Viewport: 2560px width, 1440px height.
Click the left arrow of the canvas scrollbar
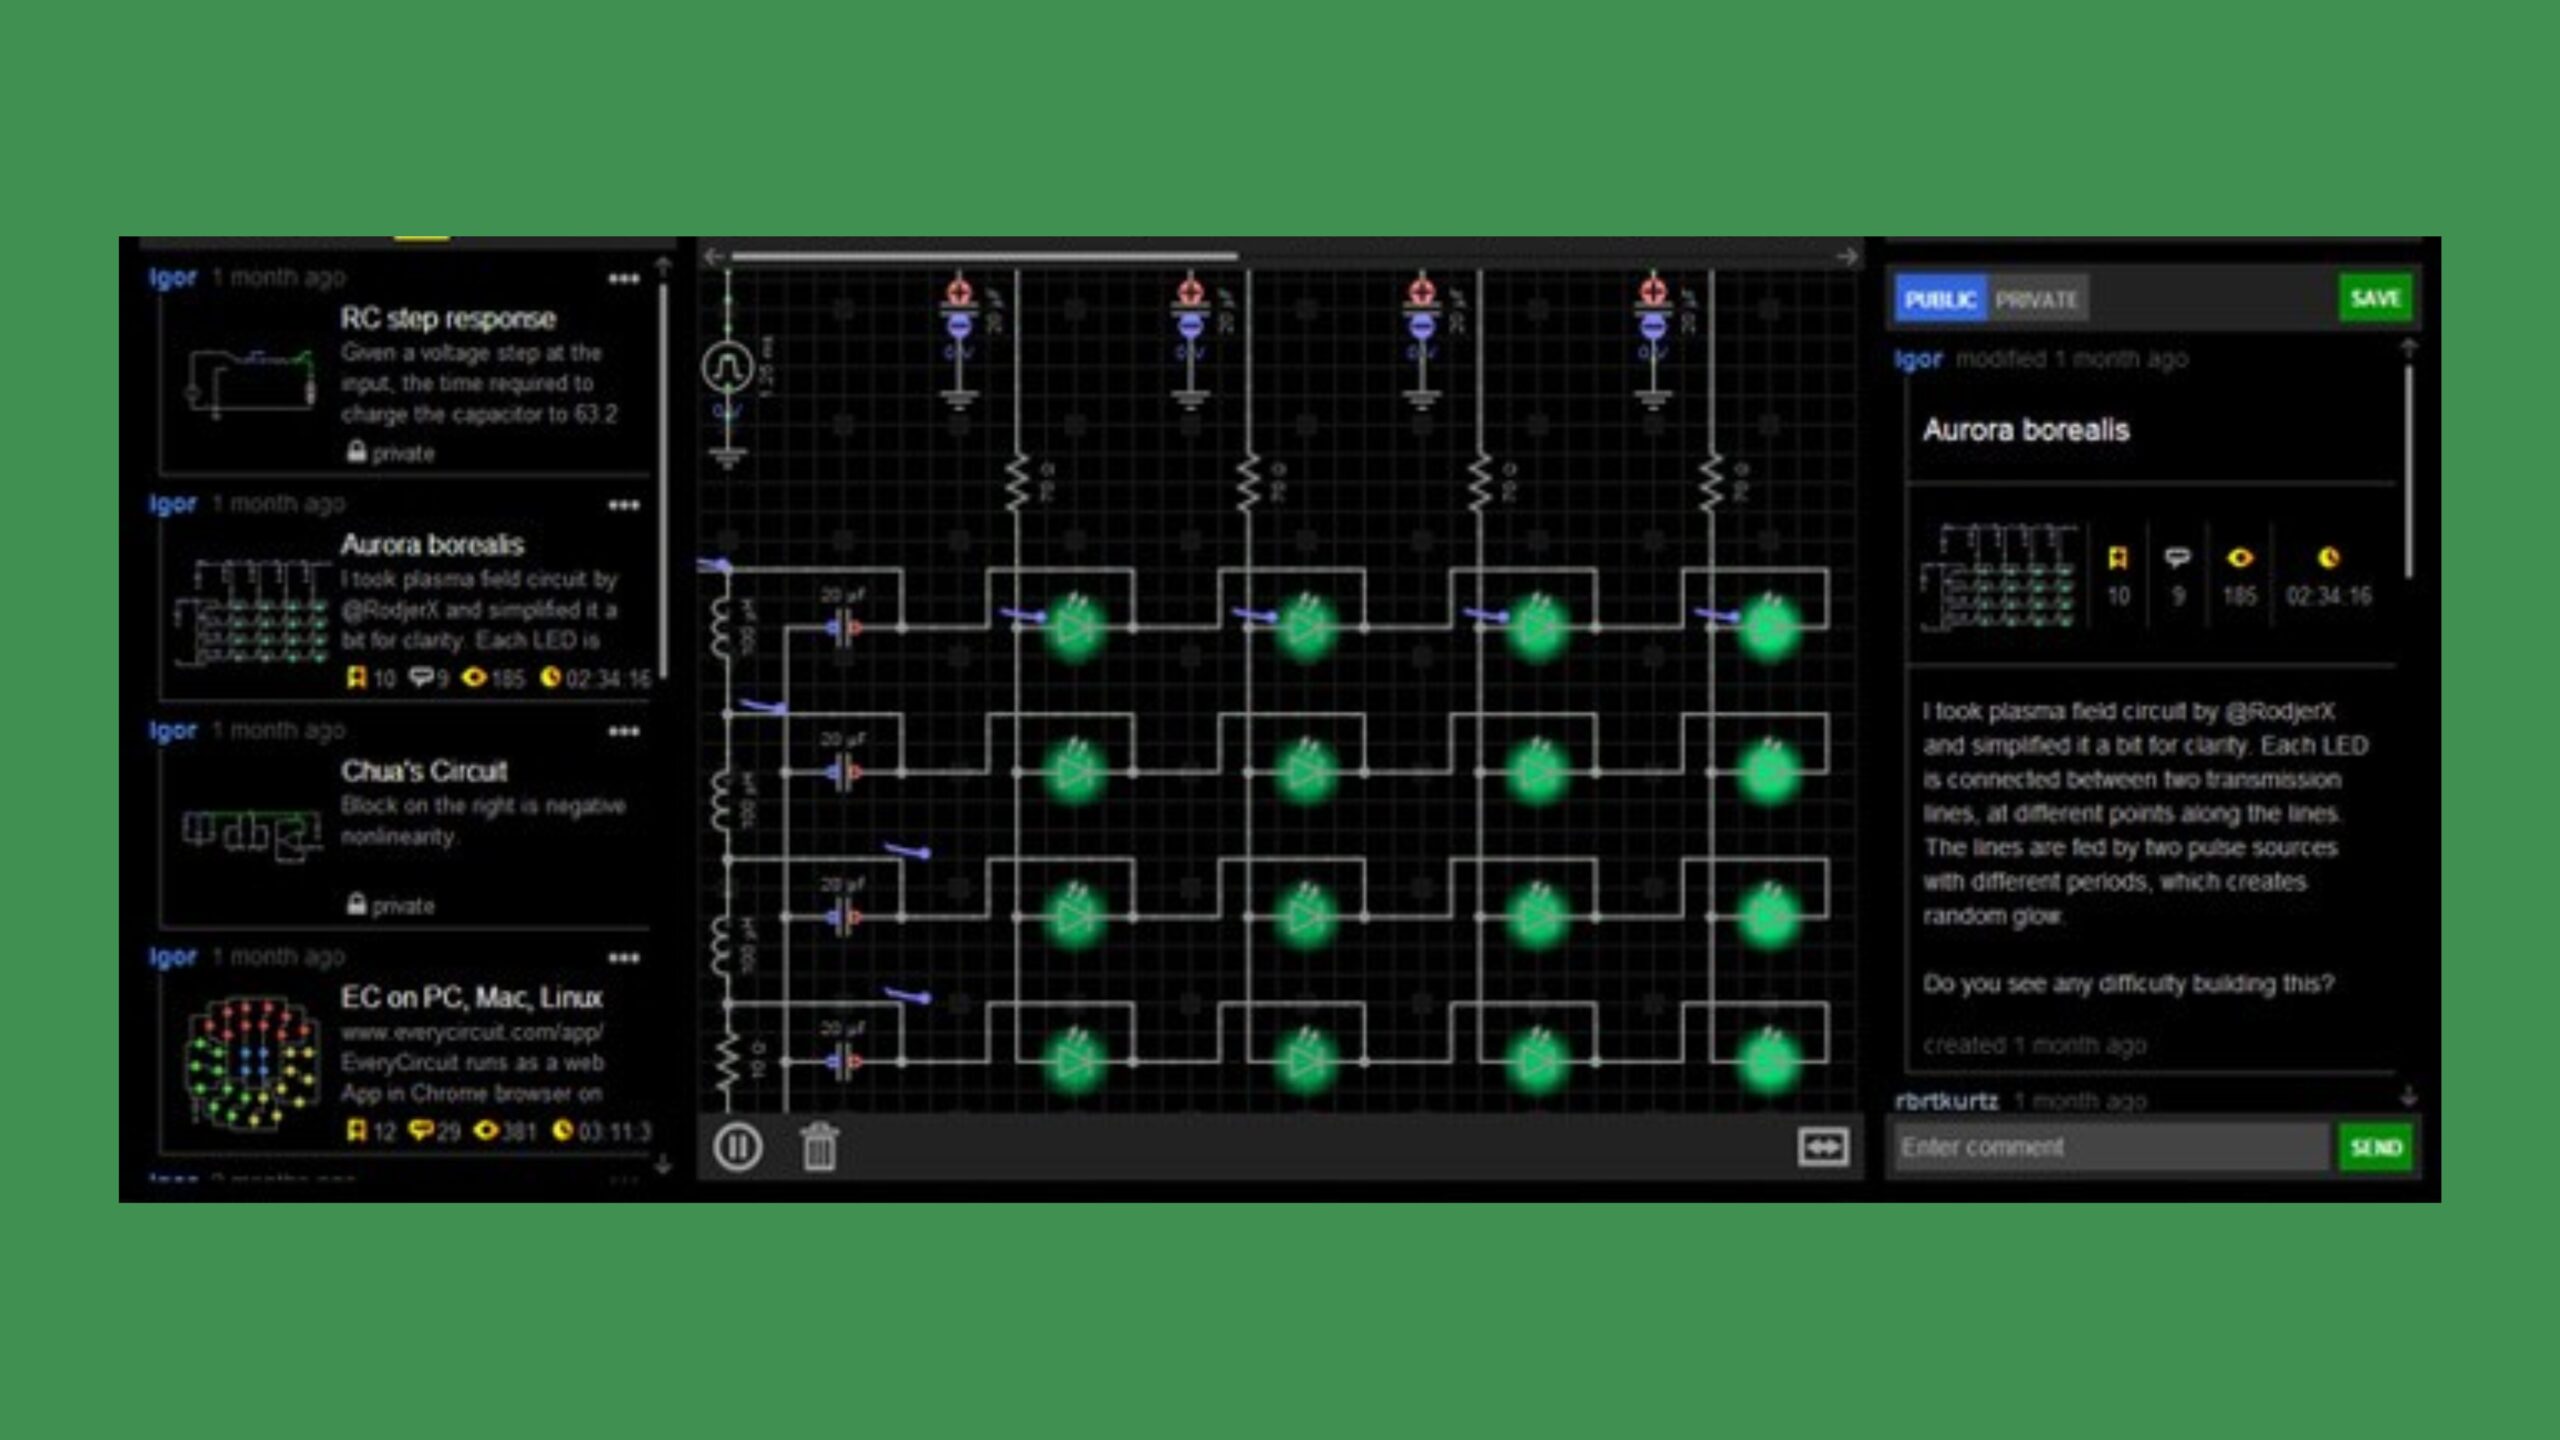click(713, 257)
